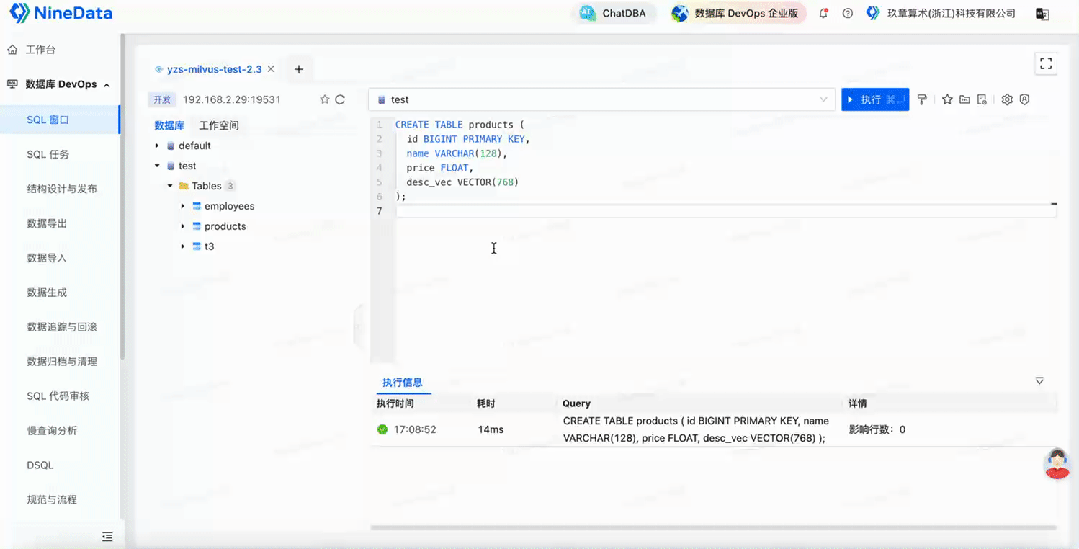
Task: Save SQL to favorites star icon
Action: (x=947, y=100)
